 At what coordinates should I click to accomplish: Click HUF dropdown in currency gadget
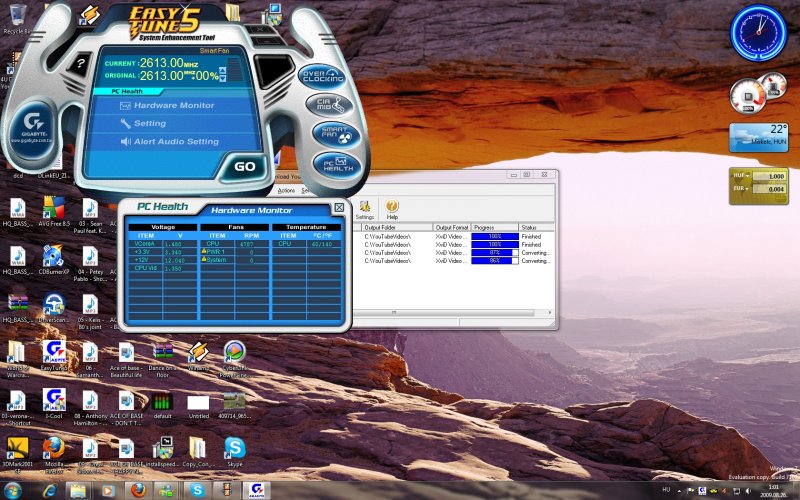click(741, 176)
